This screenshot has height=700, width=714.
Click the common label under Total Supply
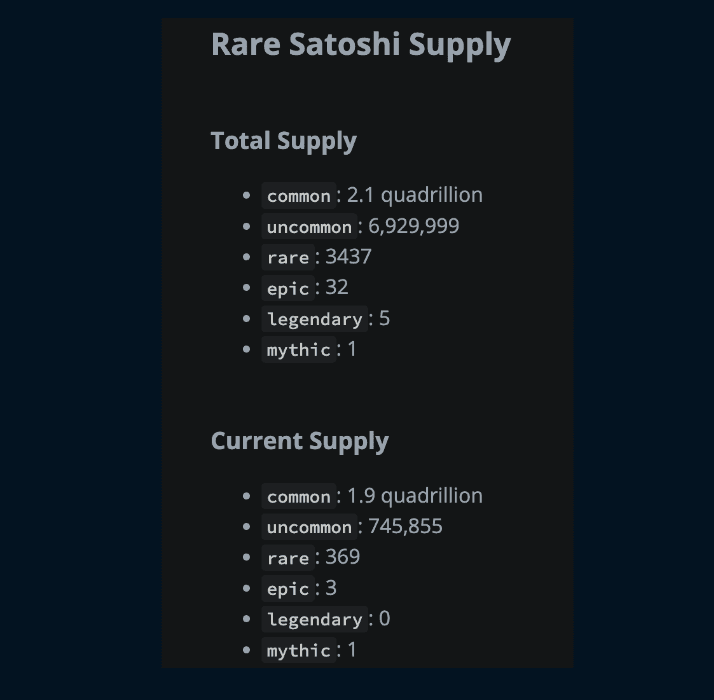298,196
